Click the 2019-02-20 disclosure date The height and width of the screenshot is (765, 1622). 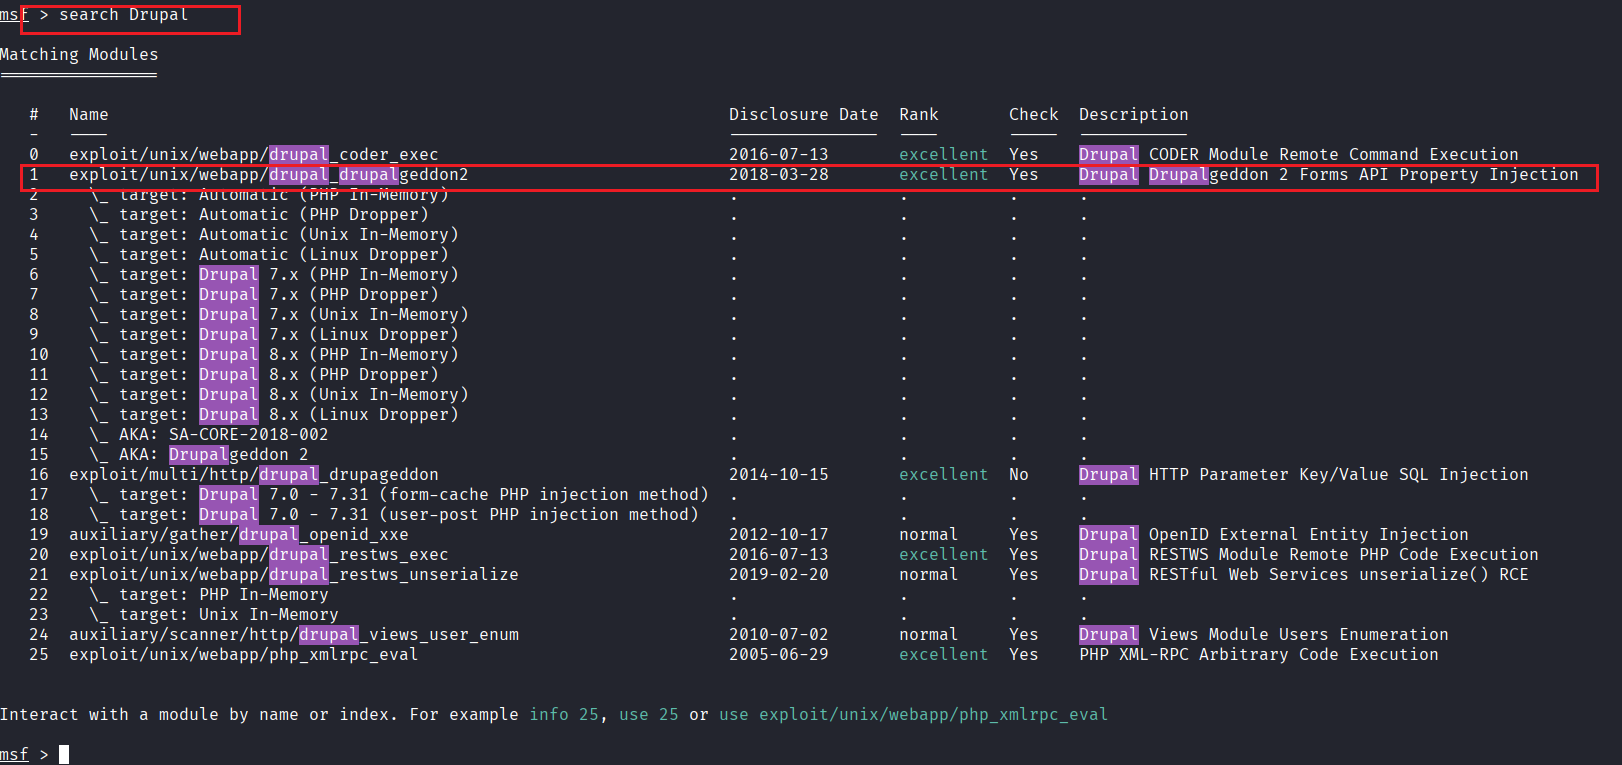click(778, 575)
